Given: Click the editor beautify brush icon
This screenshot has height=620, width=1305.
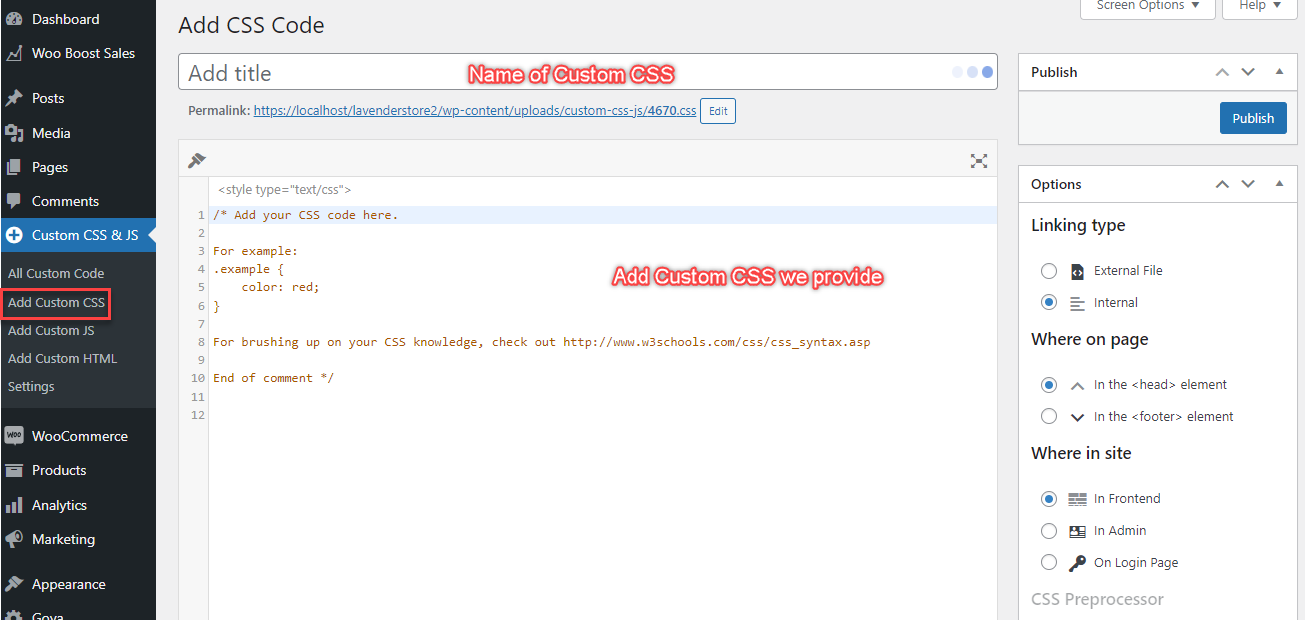Looking at the screenshot, I should [x=197, y=160].
